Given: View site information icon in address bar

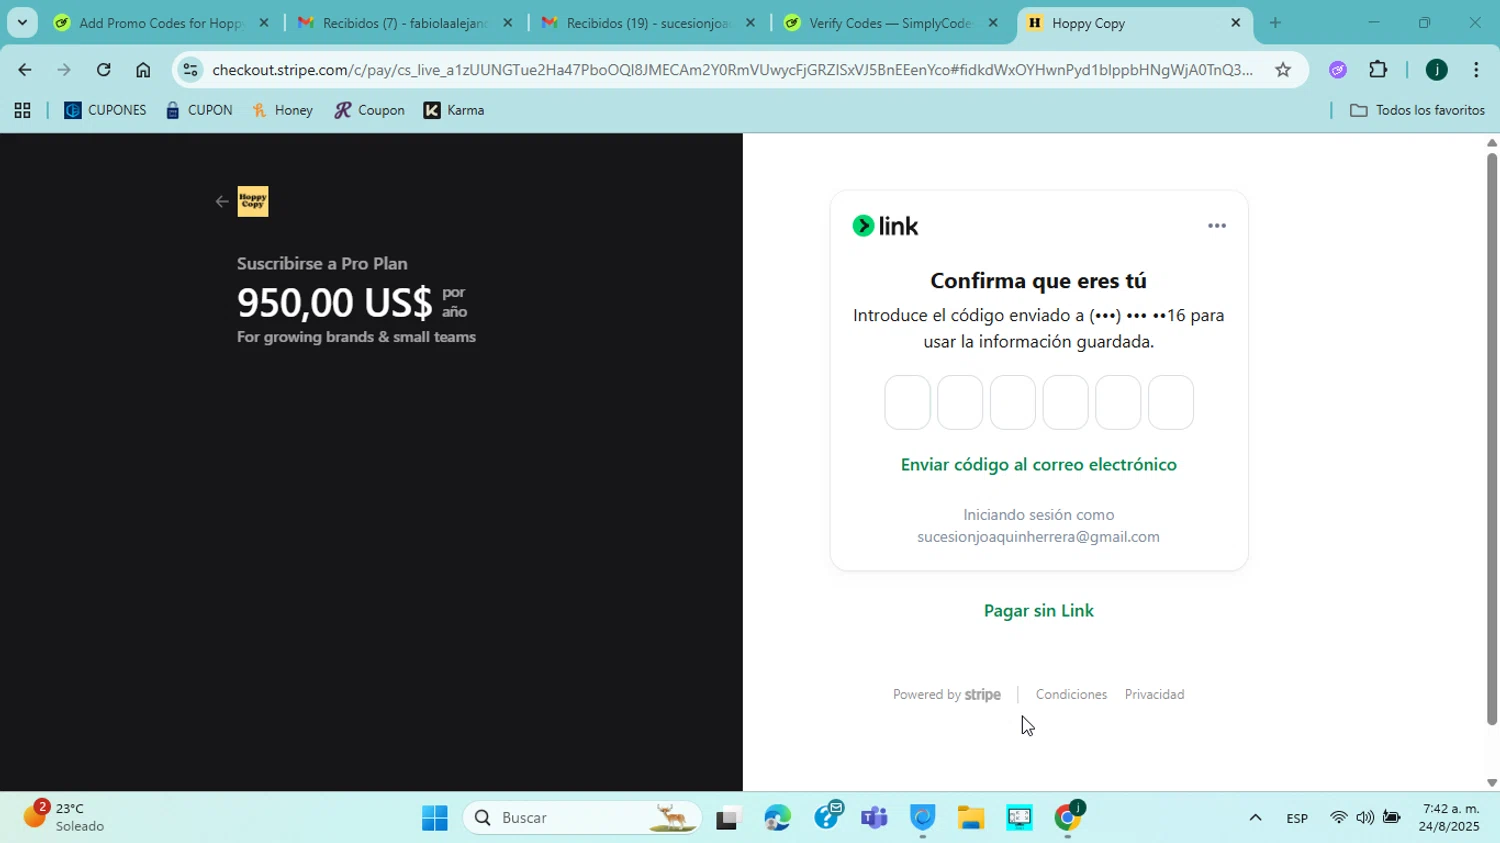Looking at the screenshot, I should (x=191, y=70).
